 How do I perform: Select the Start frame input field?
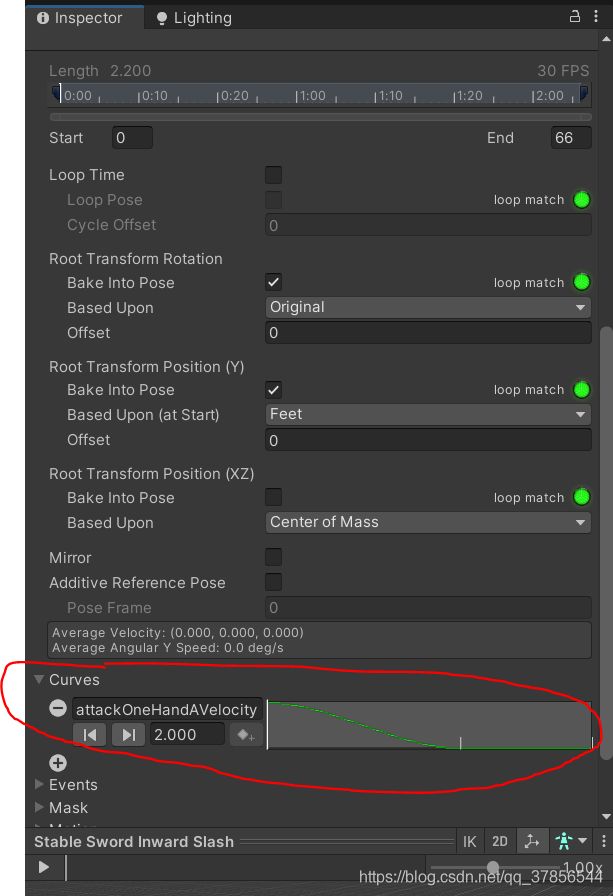(x=132, y=138)
